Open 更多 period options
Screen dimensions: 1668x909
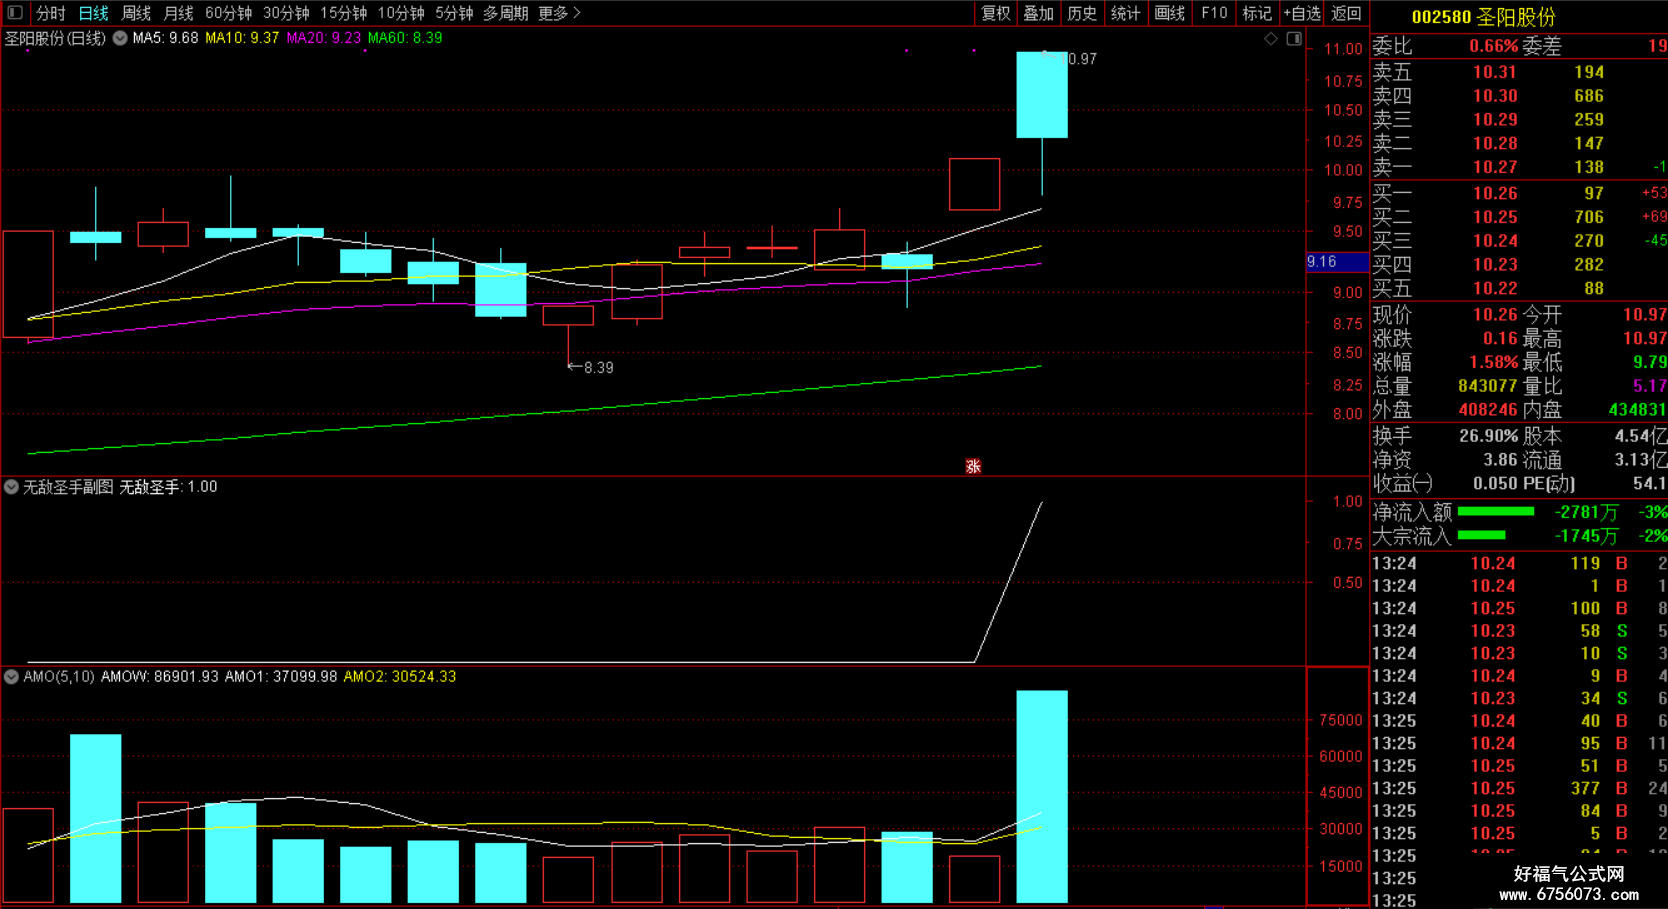click(559, 13)
